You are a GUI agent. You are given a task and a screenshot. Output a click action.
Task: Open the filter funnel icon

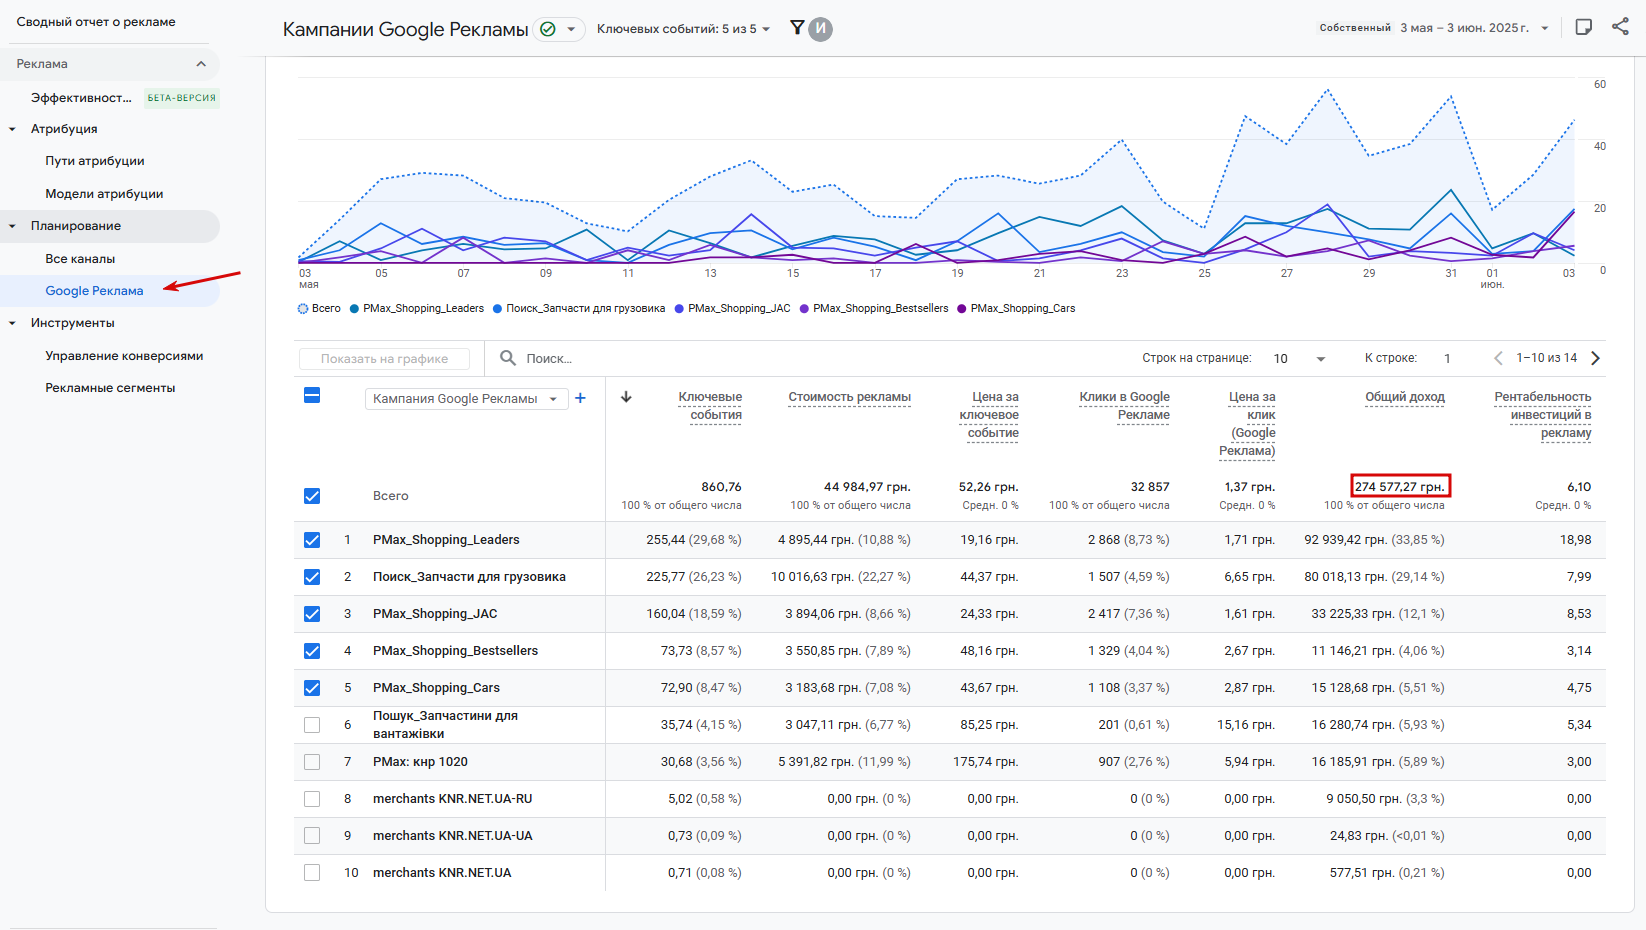pyautogui.click(x=797, y=28)
